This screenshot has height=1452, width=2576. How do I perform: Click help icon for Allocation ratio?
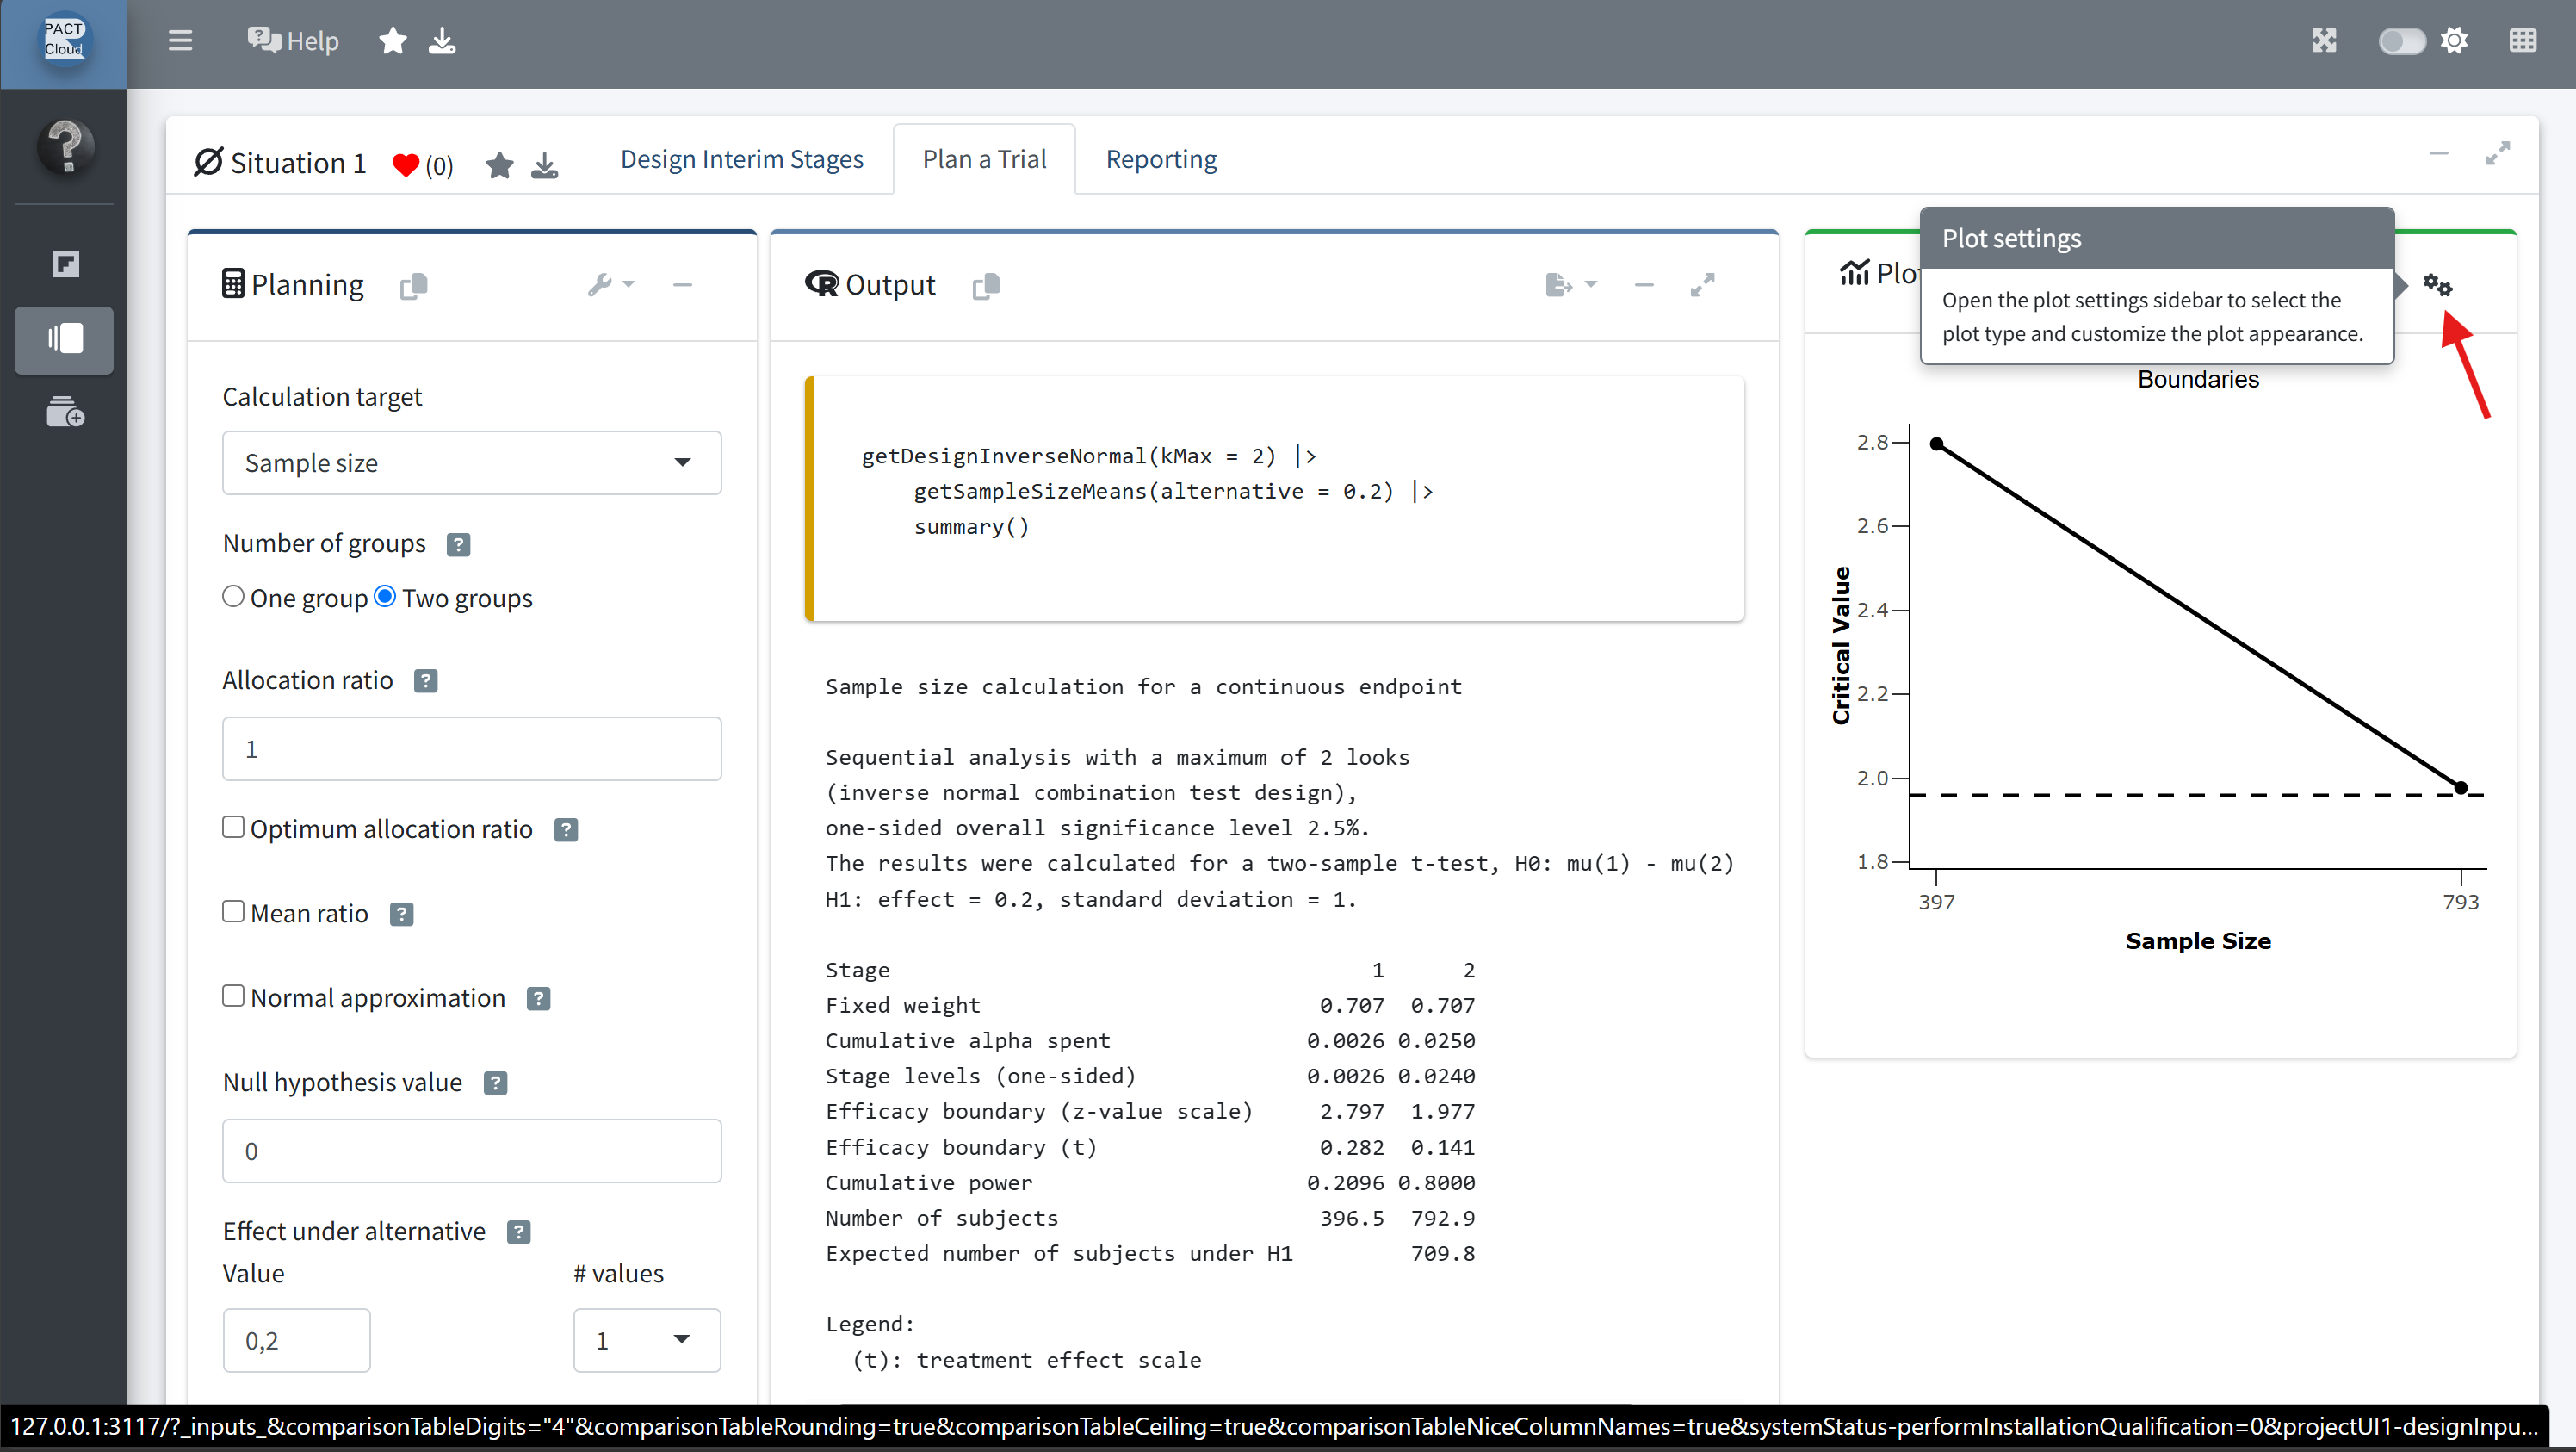click(x=425, y=681)
